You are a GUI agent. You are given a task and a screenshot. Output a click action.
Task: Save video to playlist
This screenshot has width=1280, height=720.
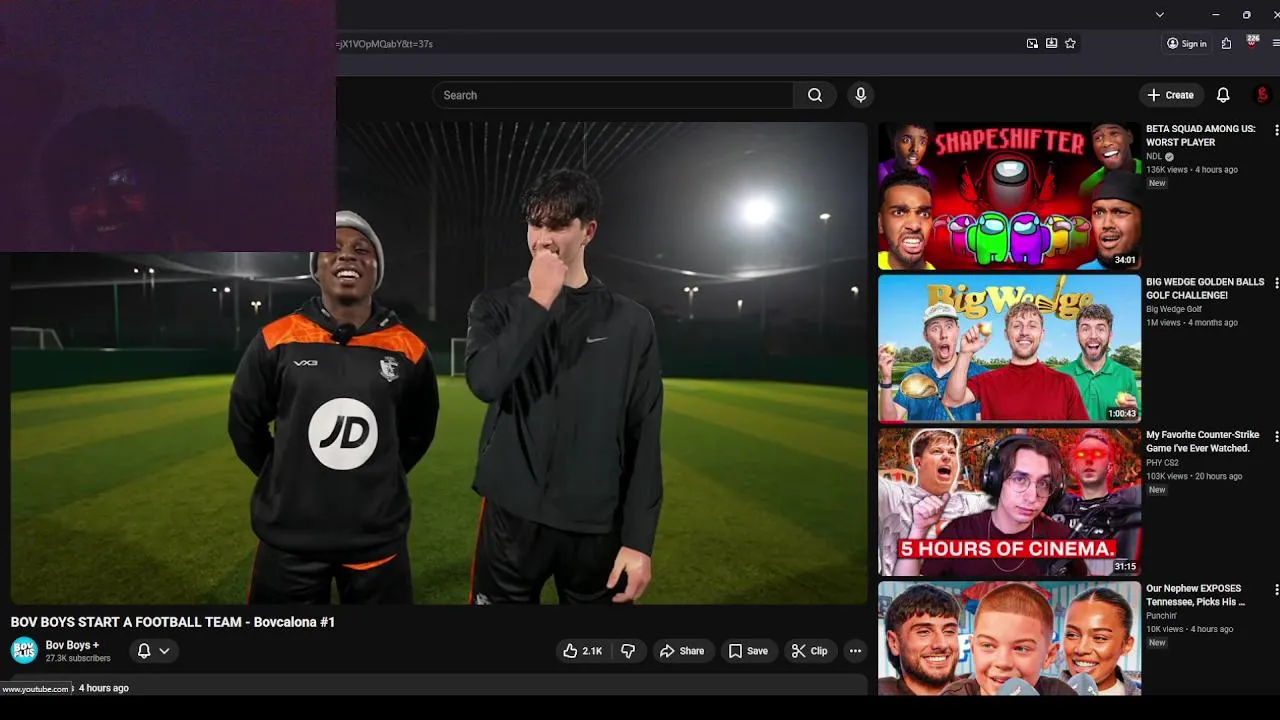click(748, 651)
